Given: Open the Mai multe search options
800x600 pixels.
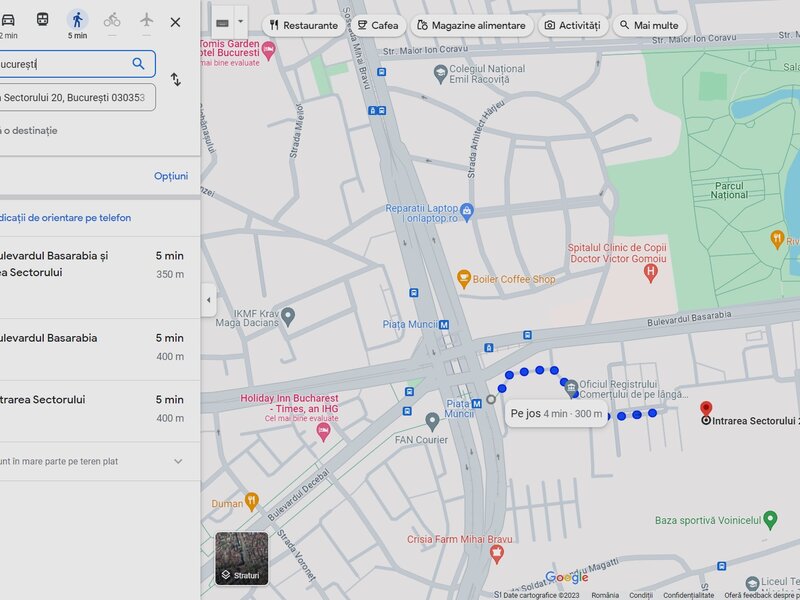Looking at the screenshot, I should pos(649,25).
